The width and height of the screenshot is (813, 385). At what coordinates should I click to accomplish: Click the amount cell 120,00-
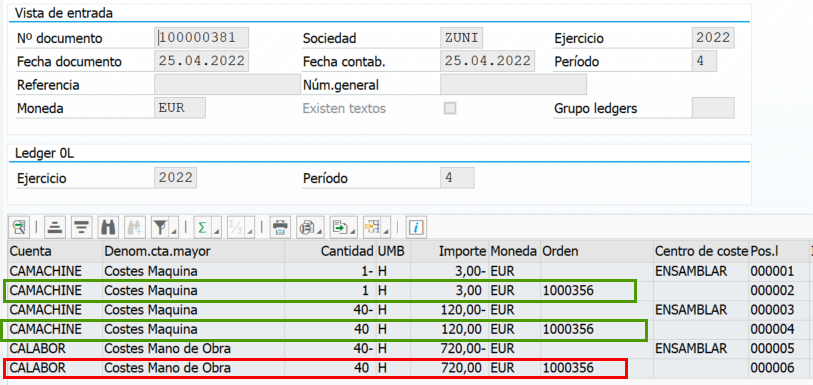click(449, 310)
